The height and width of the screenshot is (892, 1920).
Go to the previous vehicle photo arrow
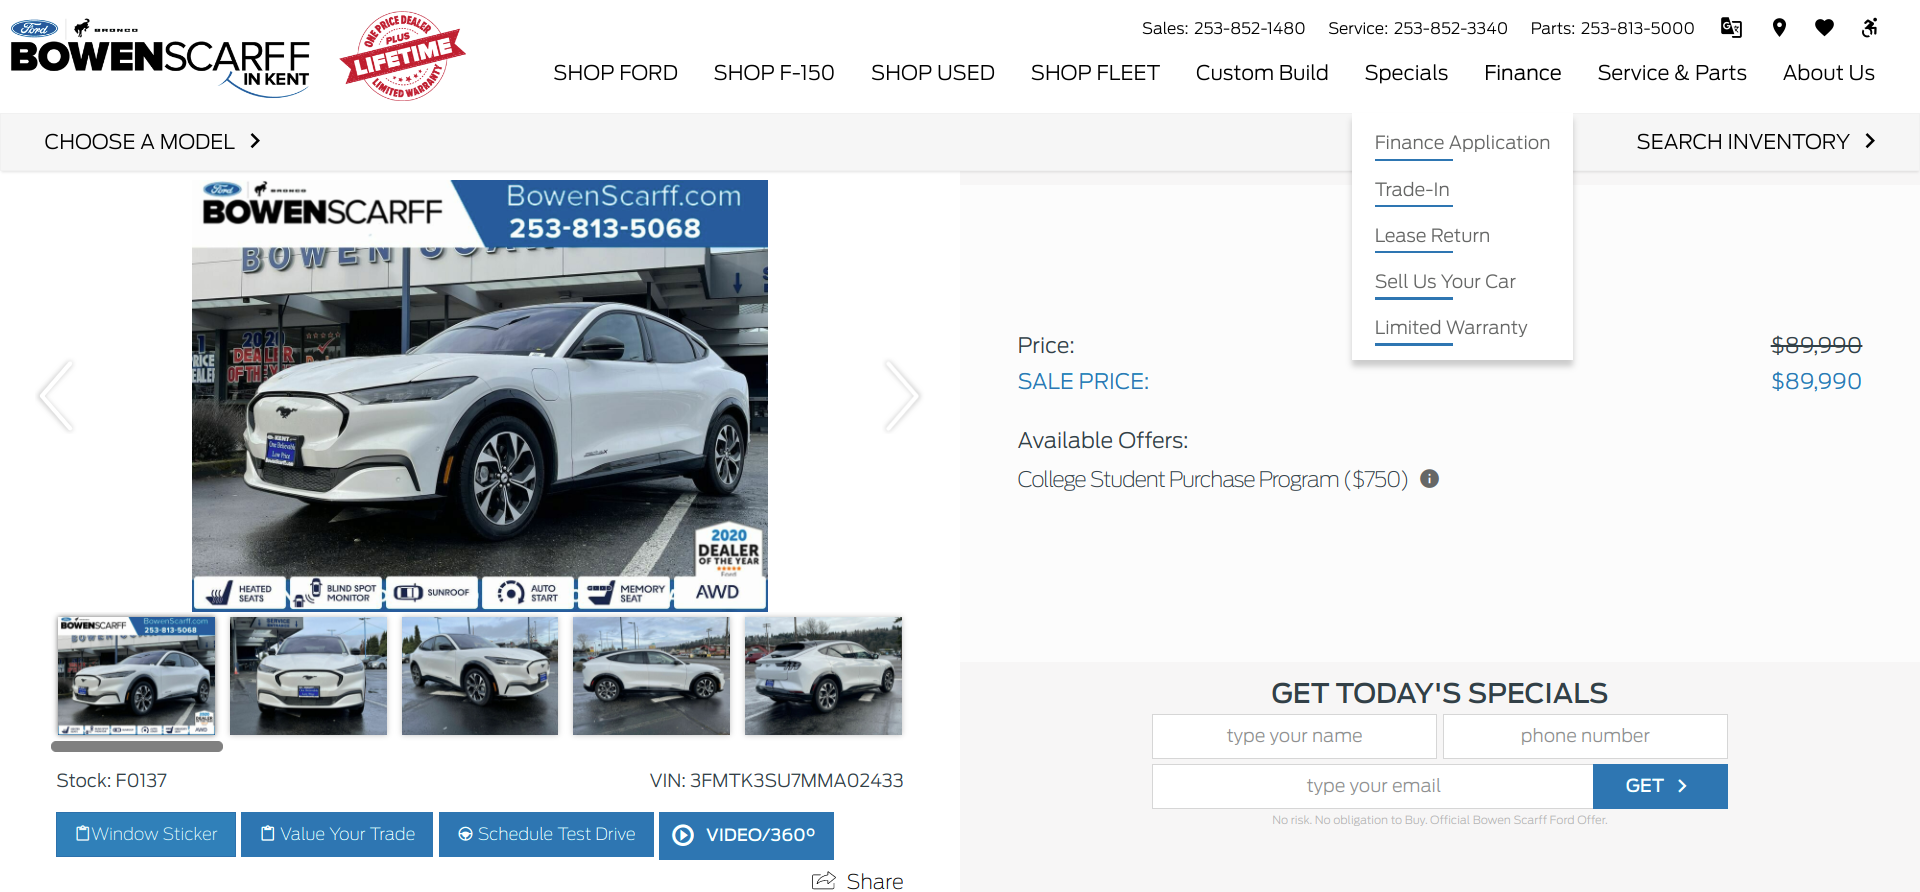57,396
